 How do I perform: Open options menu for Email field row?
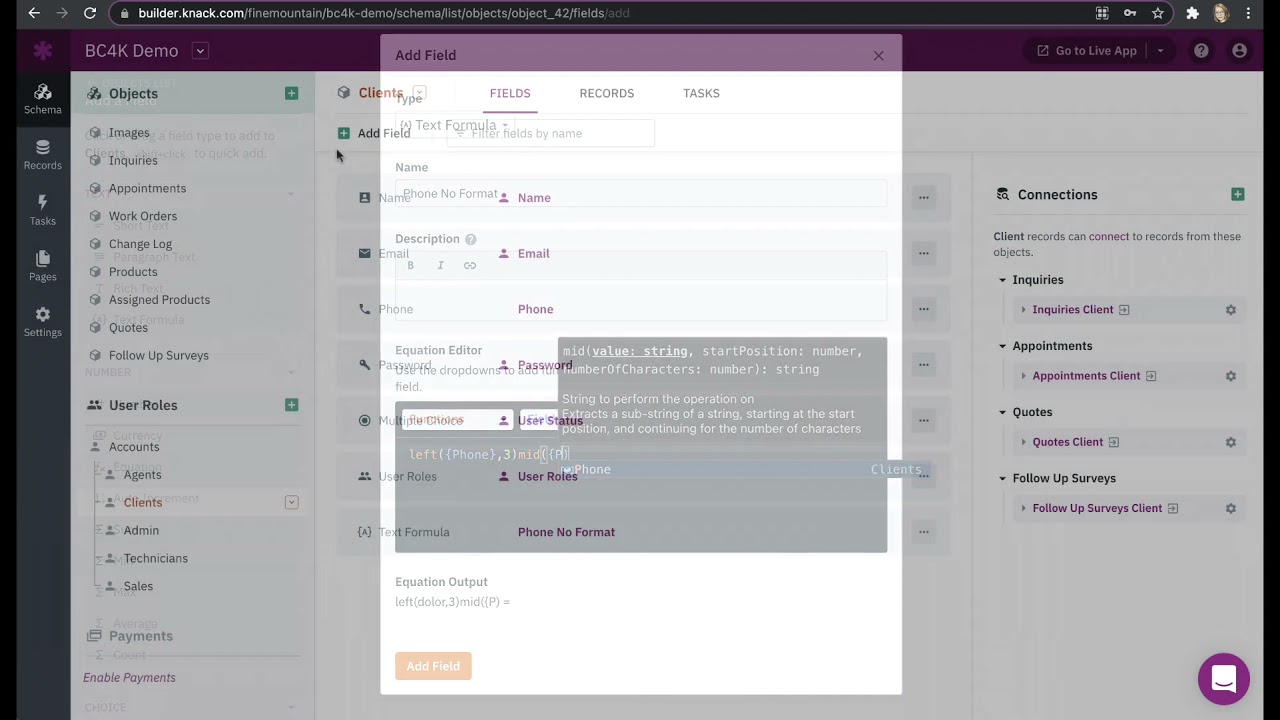(x=924, y=253)
